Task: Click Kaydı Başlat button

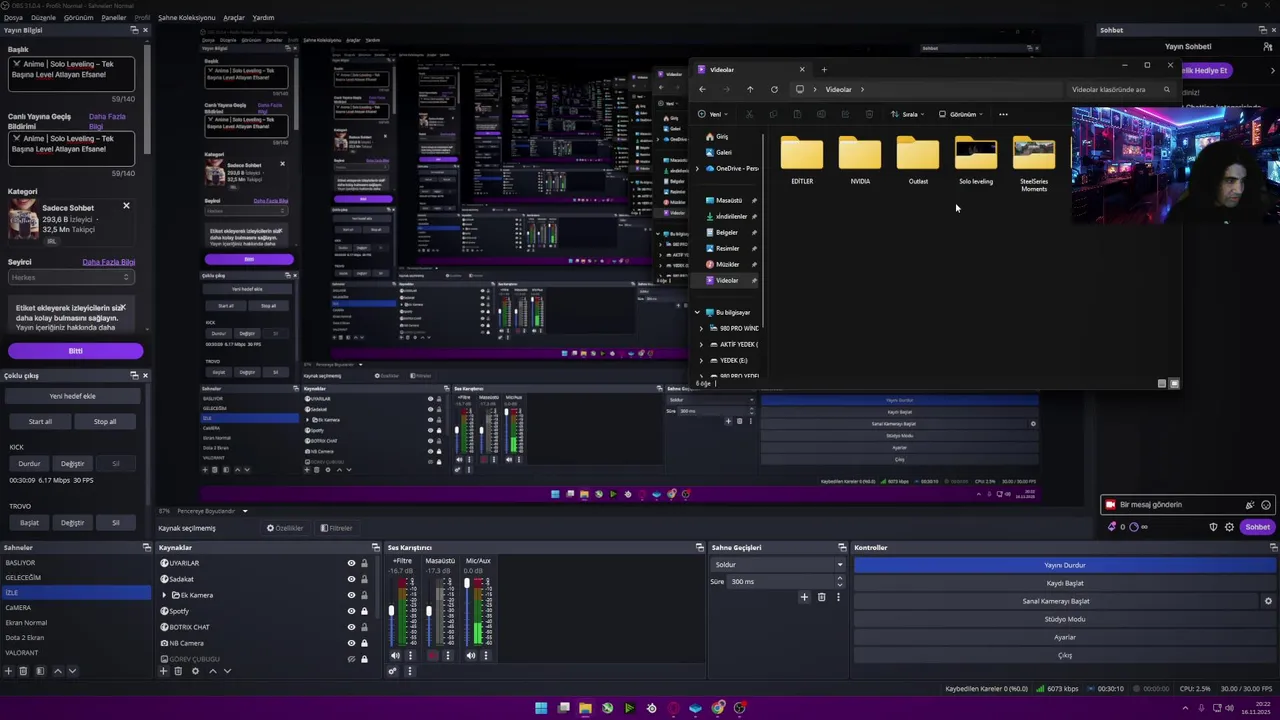Action: click(x=1065, y=583)
